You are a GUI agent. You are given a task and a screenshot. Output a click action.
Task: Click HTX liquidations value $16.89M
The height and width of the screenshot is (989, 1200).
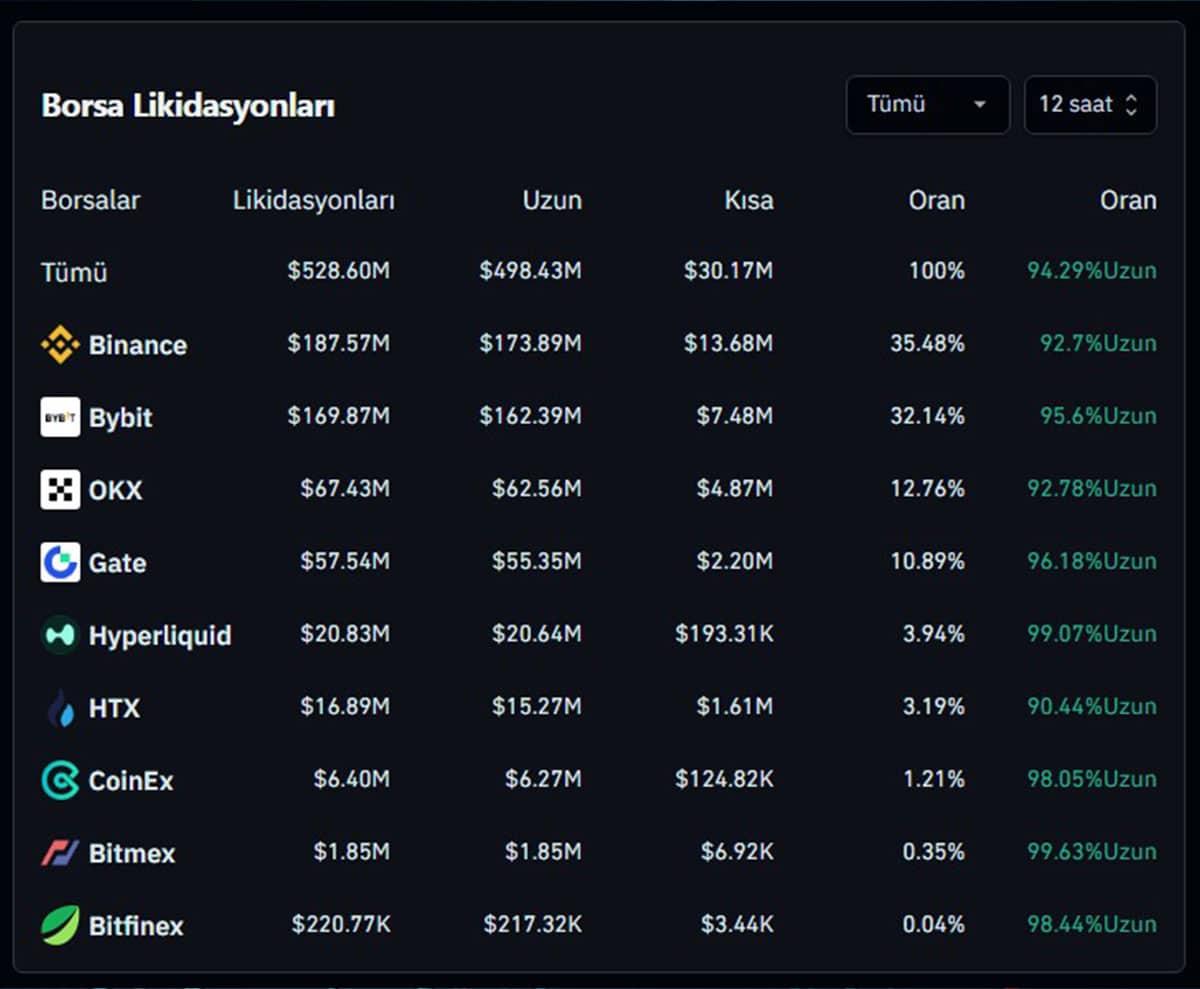click(345, 707)
